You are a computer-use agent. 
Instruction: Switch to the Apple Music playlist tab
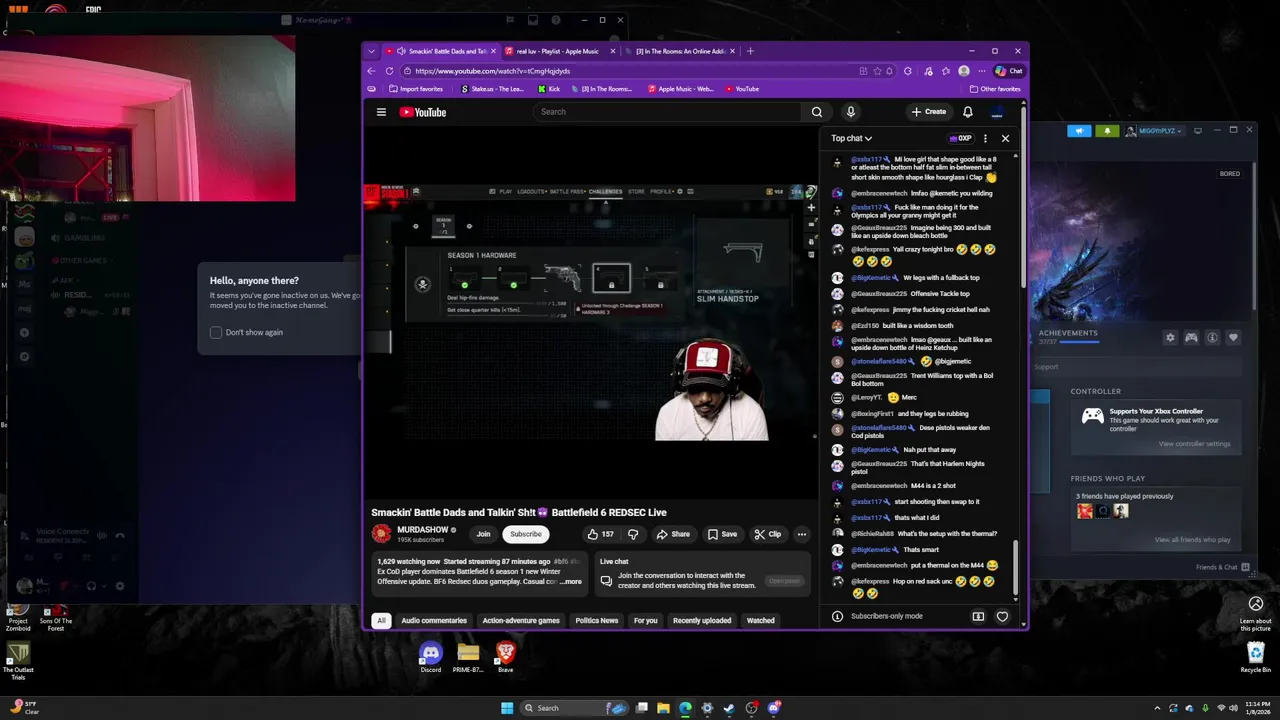click(559, 51)
